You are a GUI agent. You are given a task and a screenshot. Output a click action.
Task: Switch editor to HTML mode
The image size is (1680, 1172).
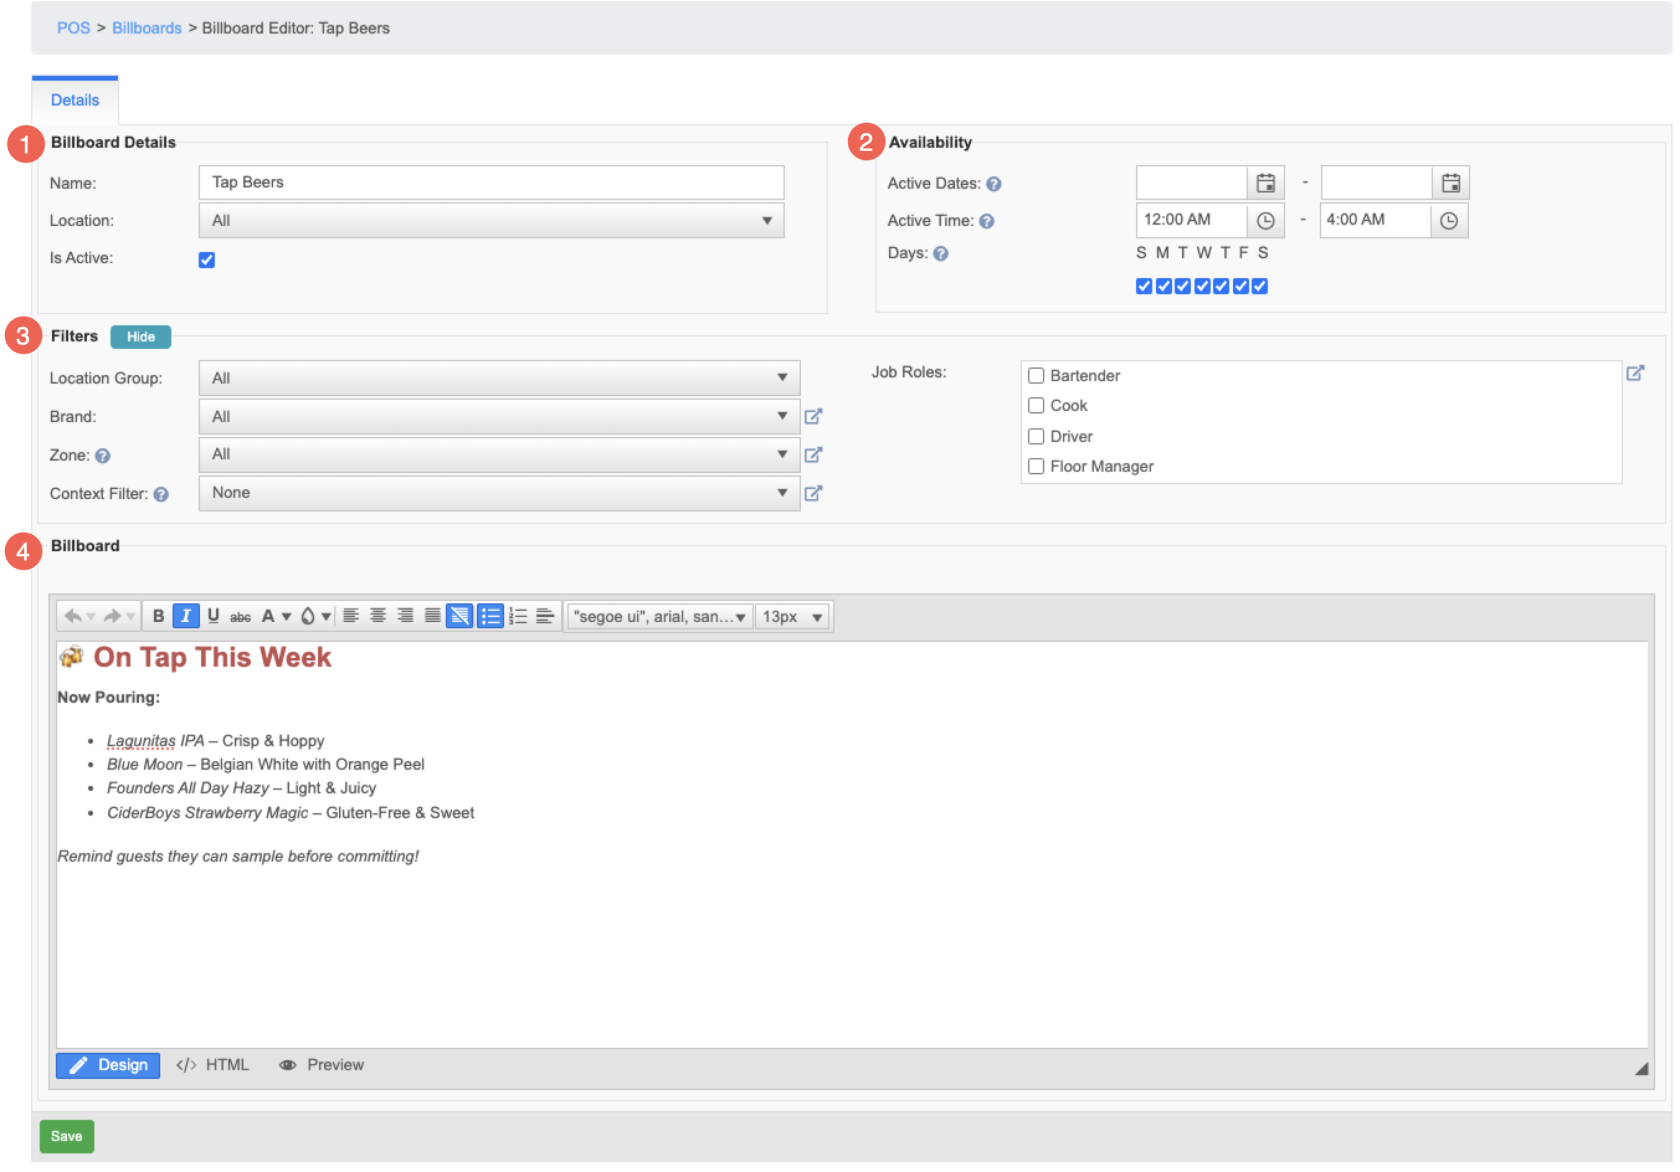pyautogui.click(x=212, y=1066)
